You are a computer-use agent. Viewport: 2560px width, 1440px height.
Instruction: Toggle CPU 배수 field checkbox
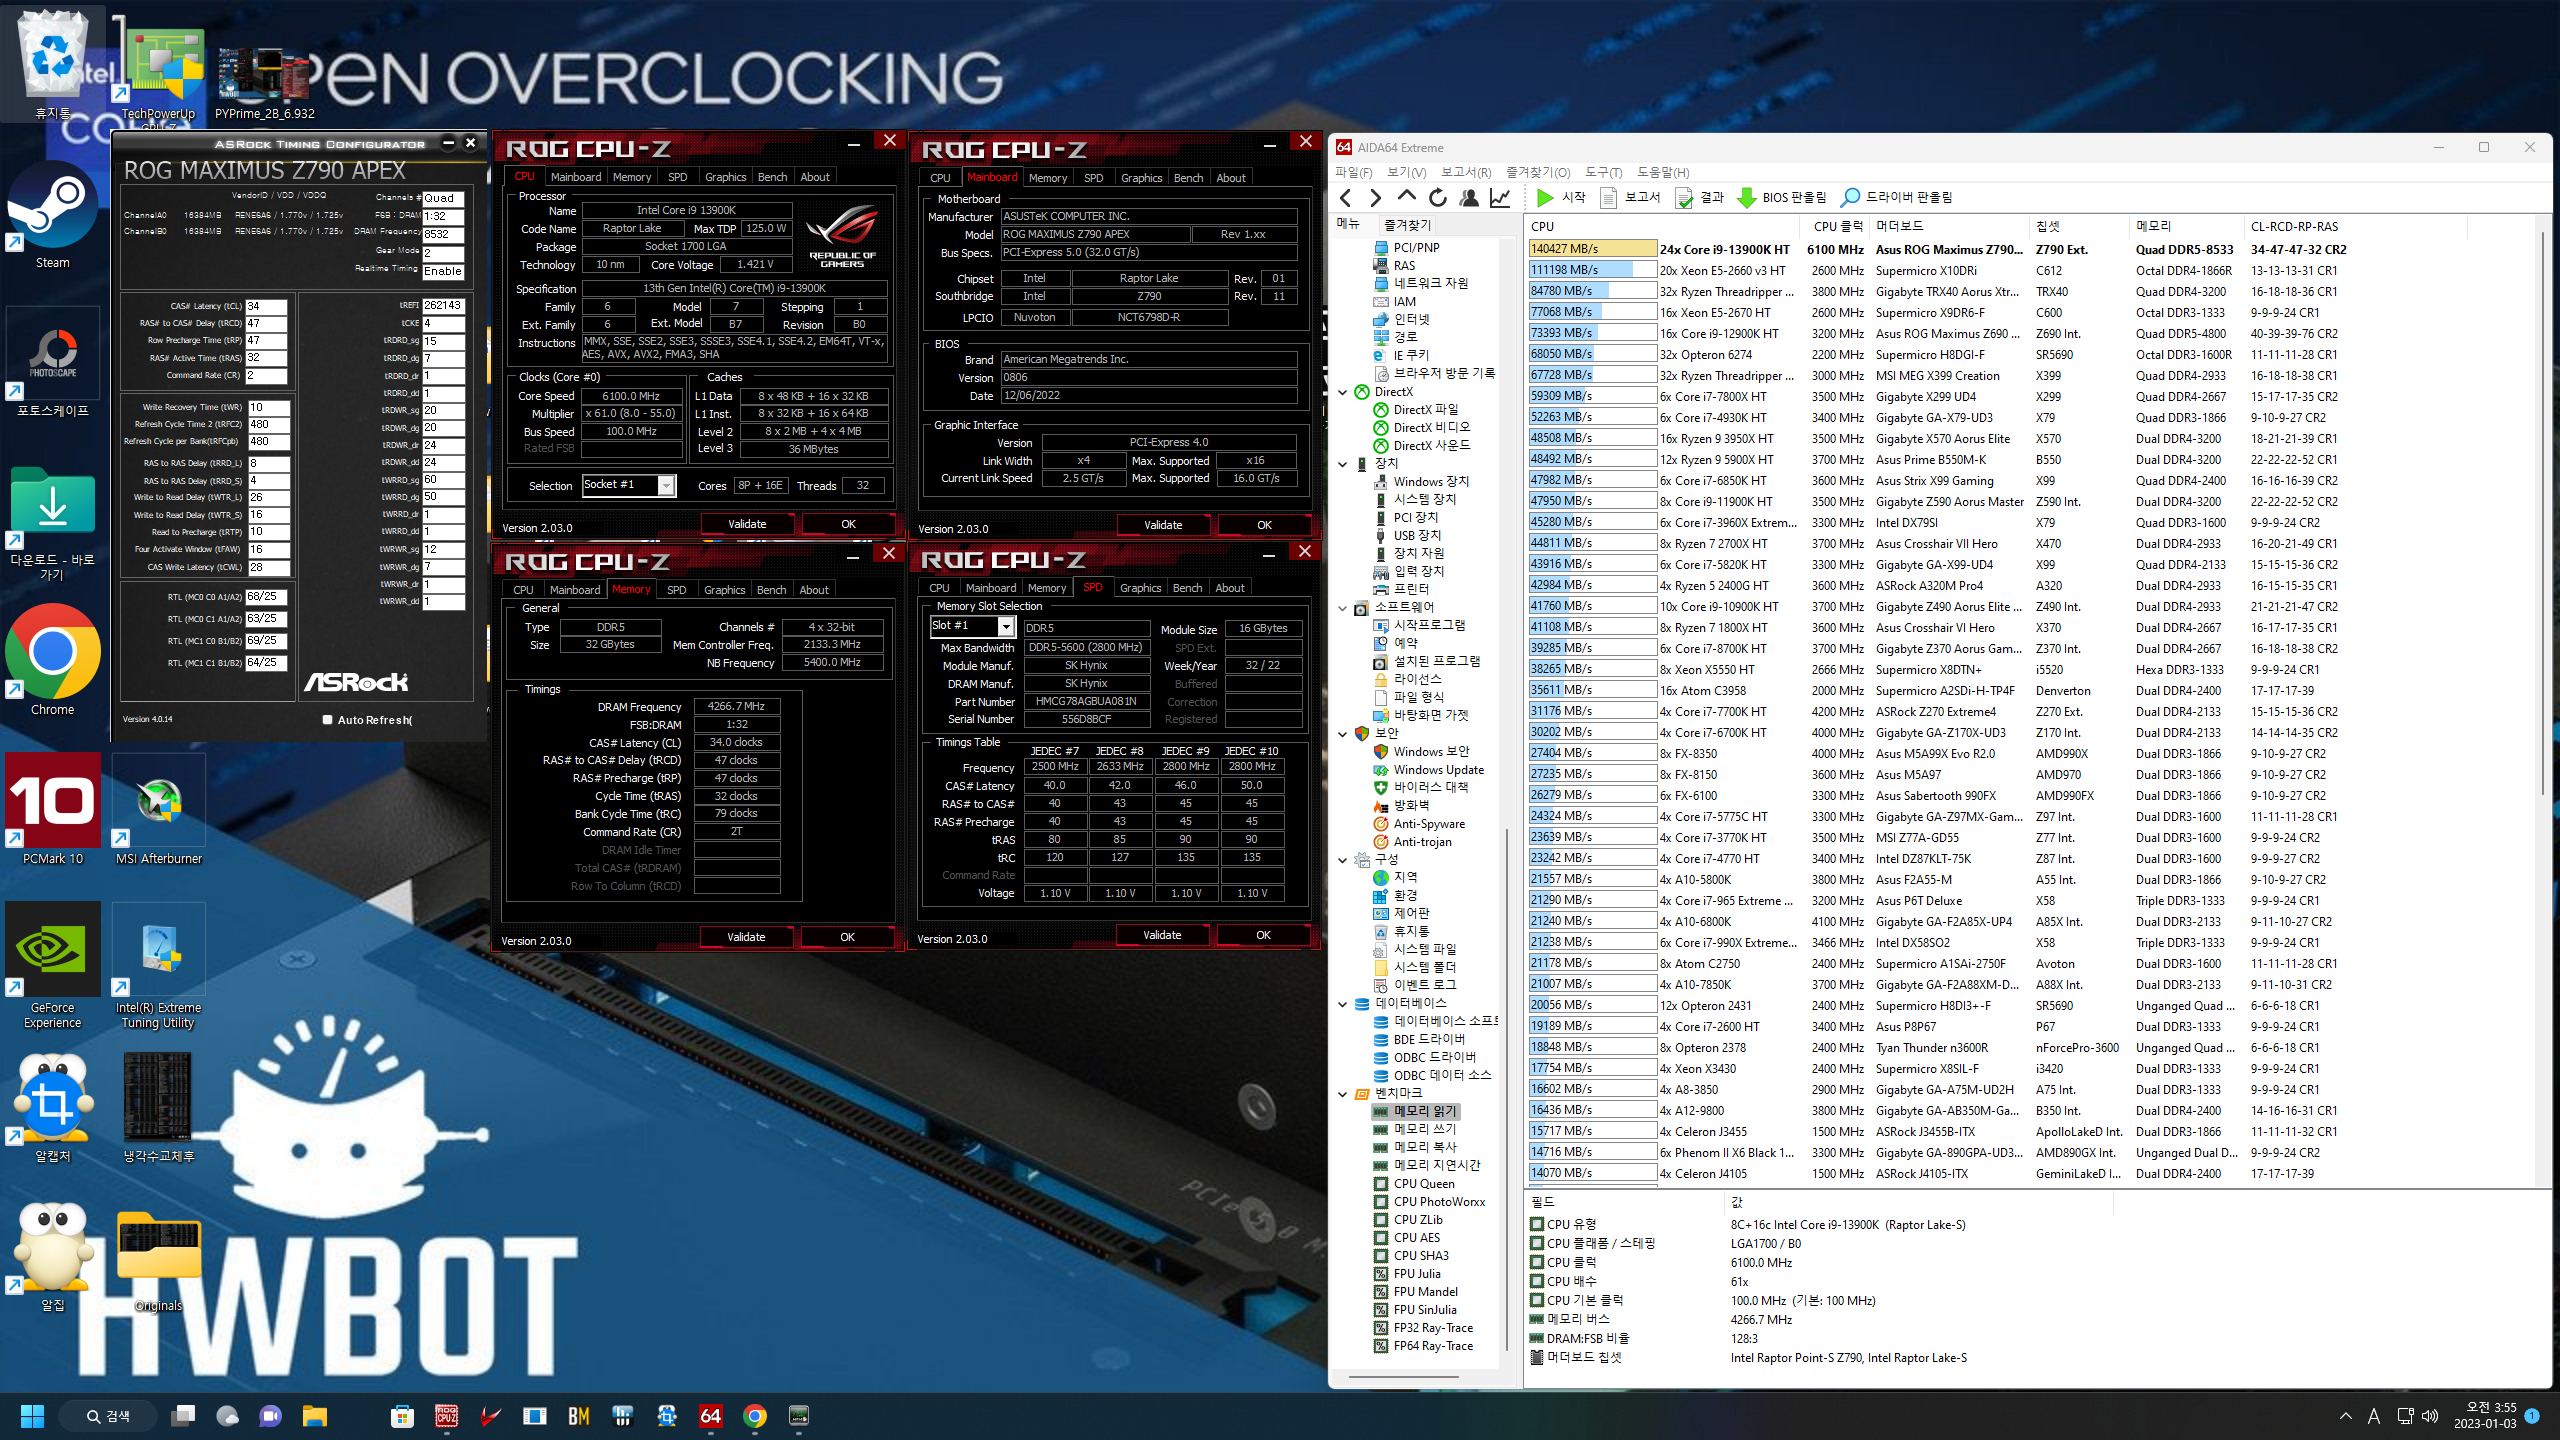[x=1537, y=1281]
